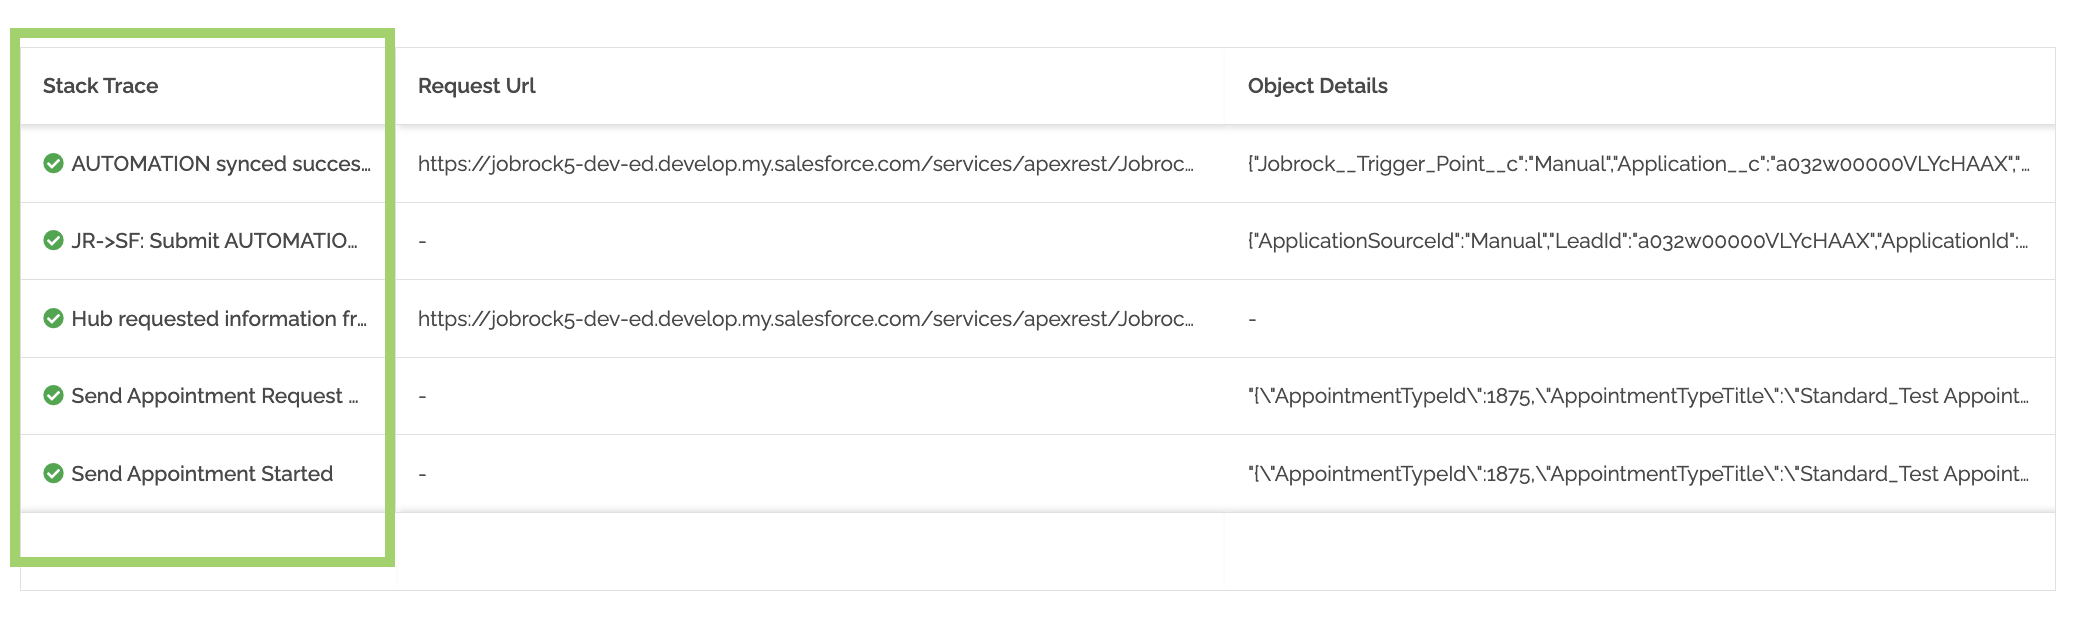Click the success icon beside Send Appointment Request

[54, 395]
